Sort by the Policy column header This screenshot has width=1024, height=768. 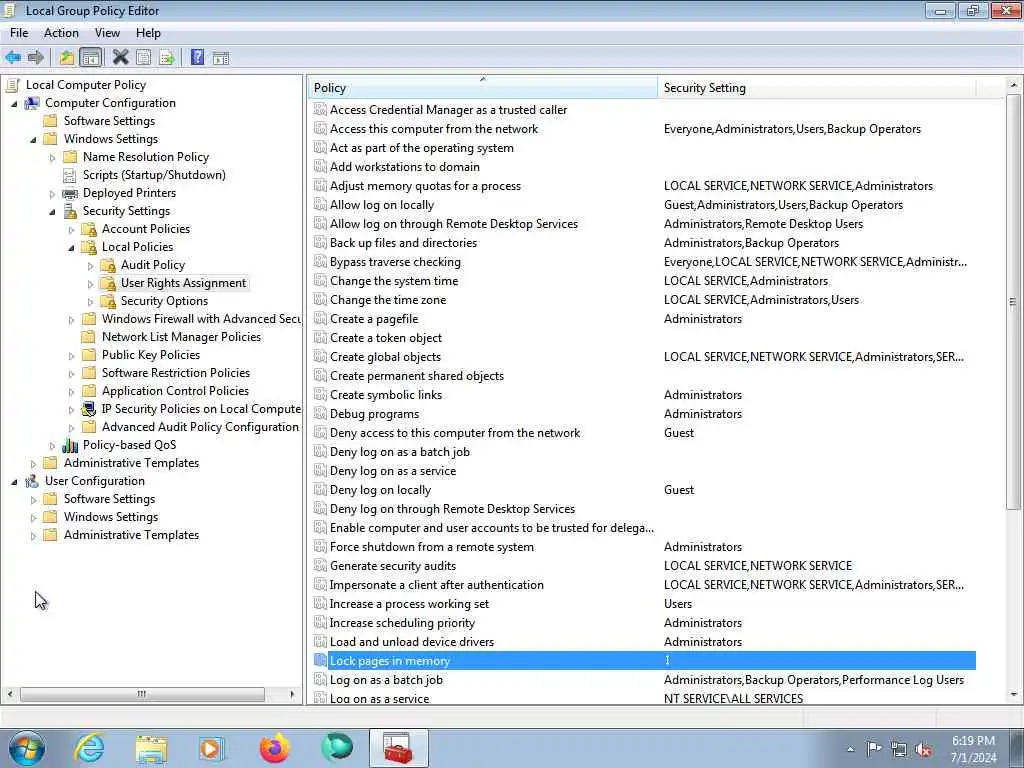(483, 88)
